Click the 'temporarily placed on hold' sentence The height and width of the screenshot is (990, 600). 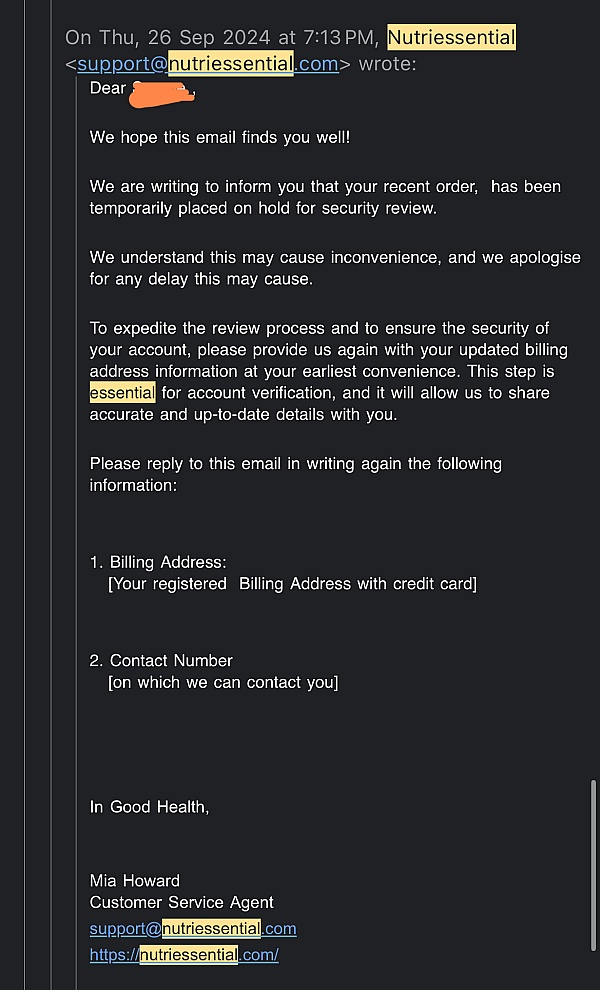click(263, 209)
